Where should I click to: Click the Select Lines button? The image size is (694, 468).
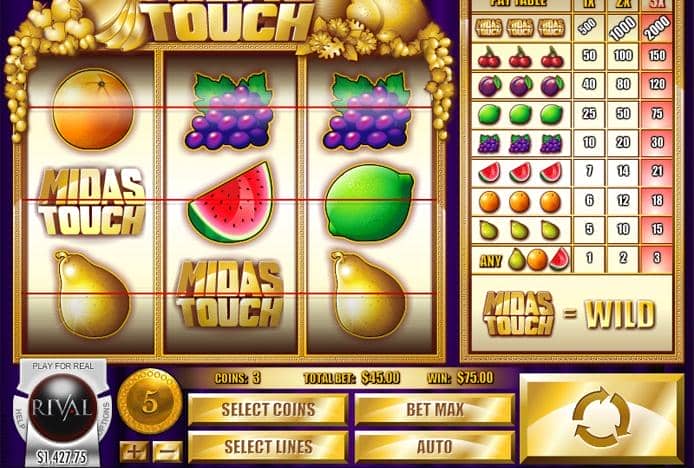268,447
